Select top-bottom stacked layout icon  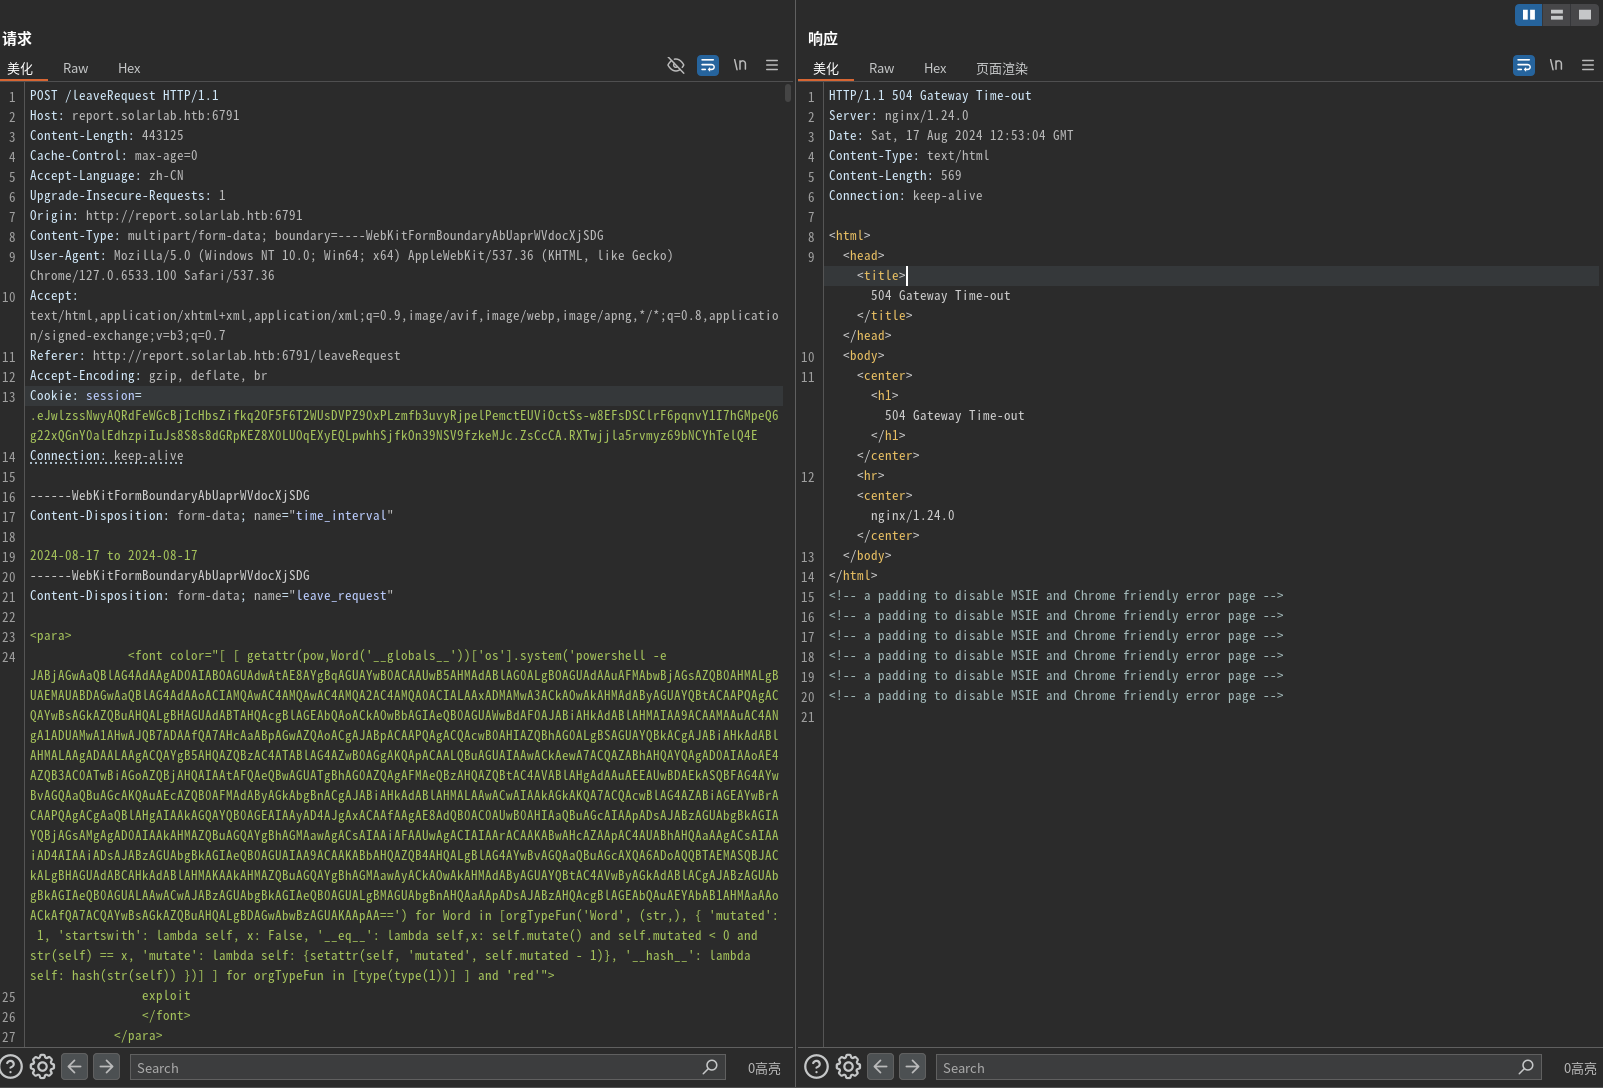click(x=1557, y=14)
